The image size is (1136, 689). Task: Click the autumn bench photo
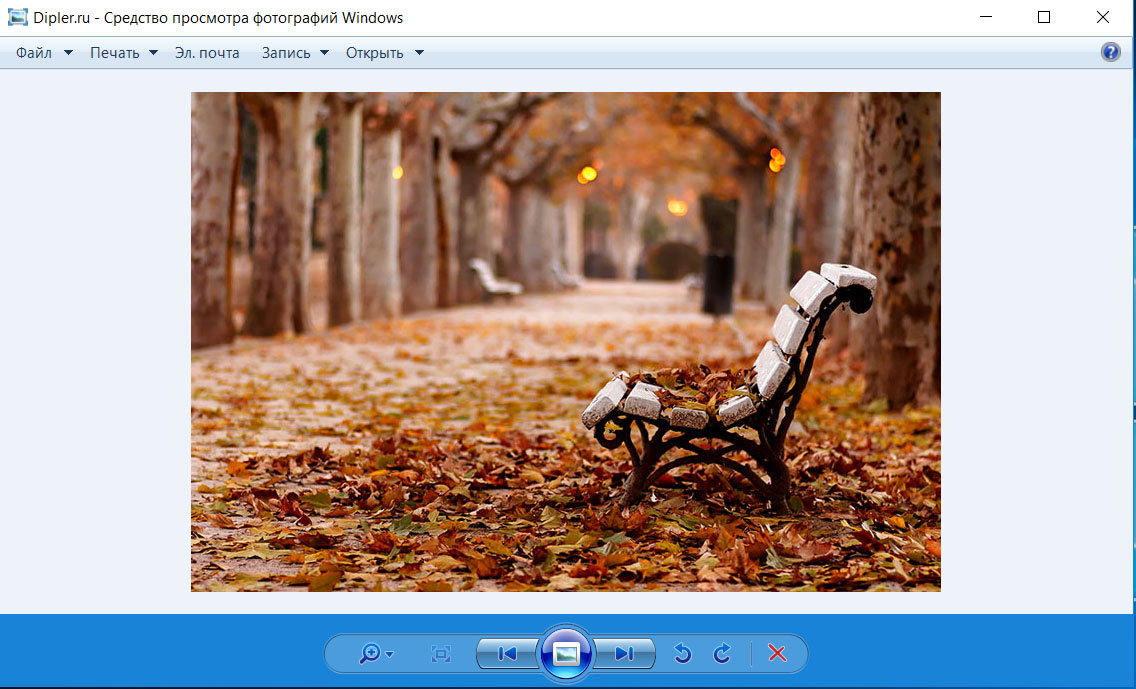tap(565, 340)
